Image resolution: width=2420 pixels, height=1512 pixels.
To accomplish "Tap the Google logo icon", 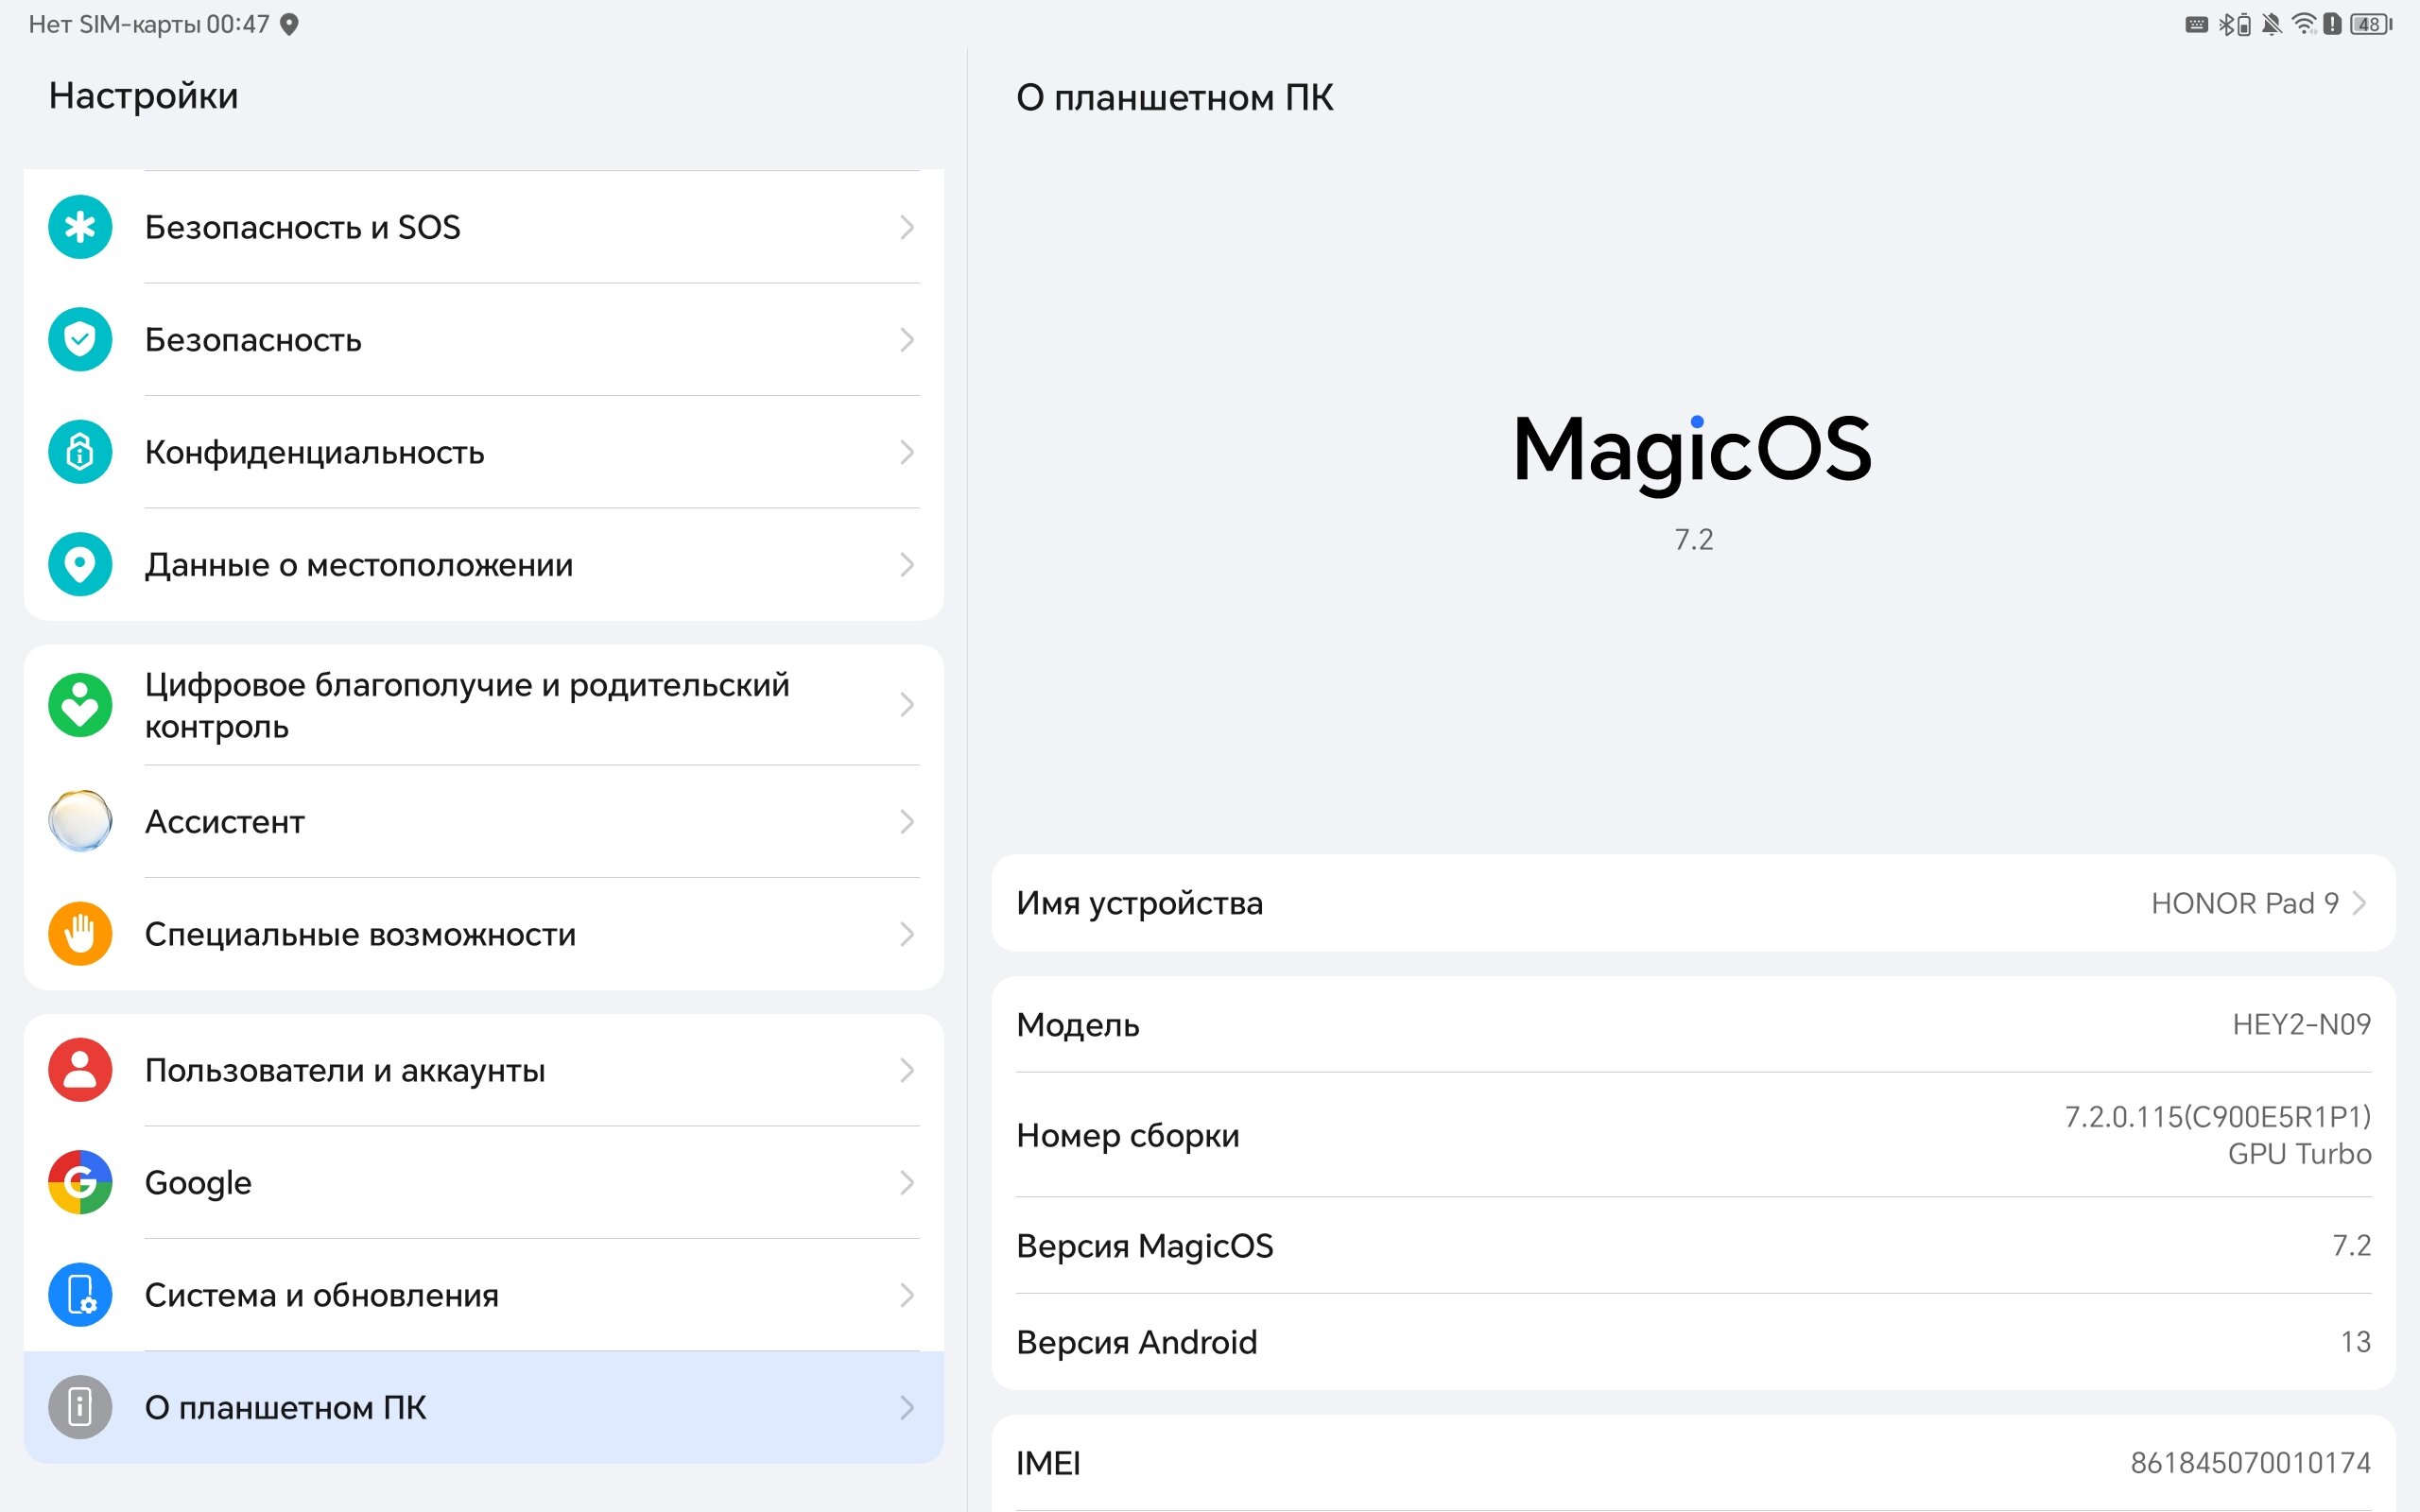I will pyautogui.click(x=80, y=1182).
